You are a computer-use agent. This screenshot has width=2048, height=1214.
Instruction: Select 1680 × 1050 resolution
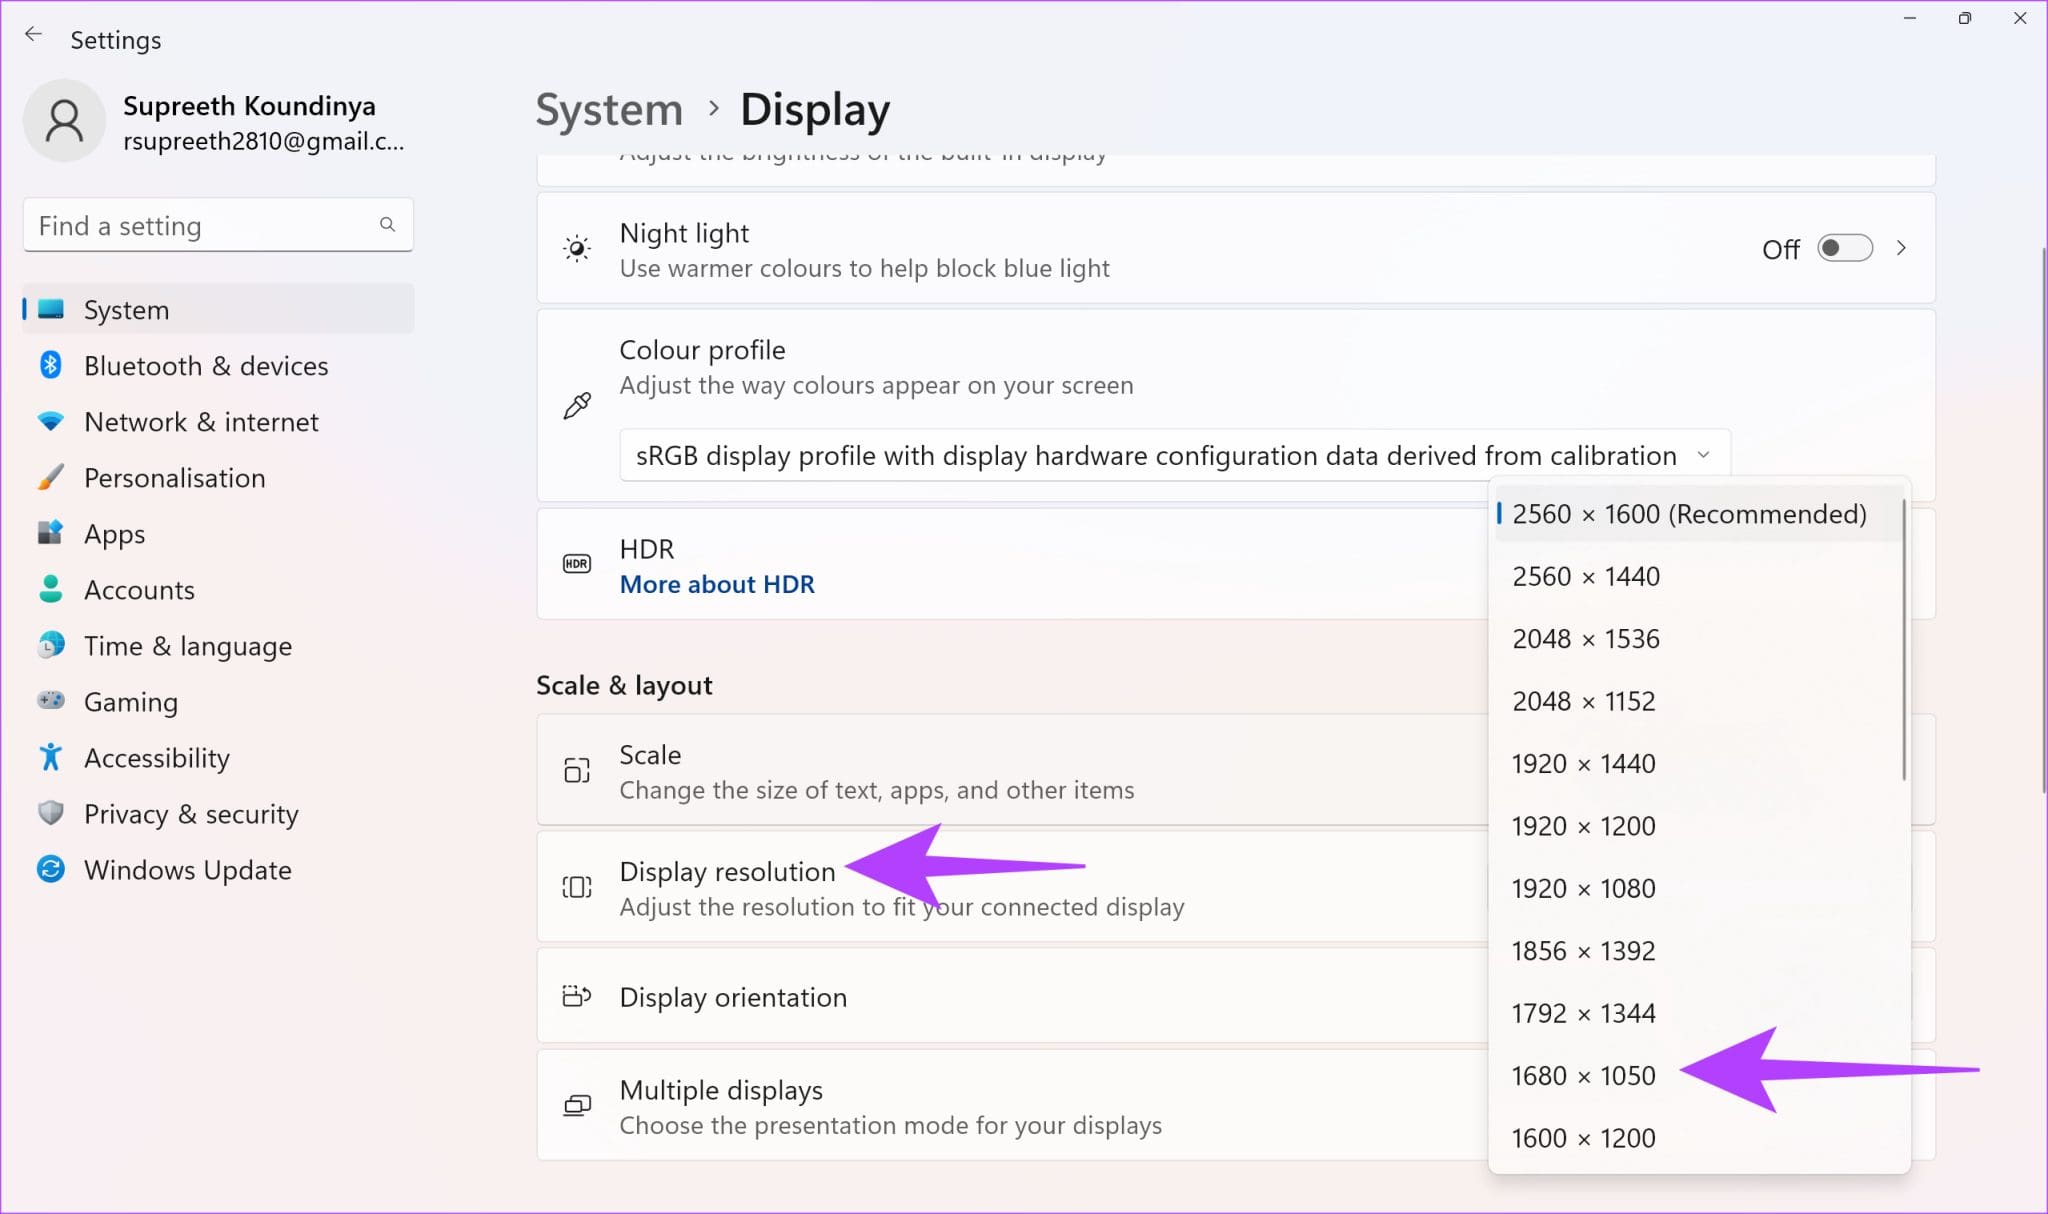pos(1586,1075)
